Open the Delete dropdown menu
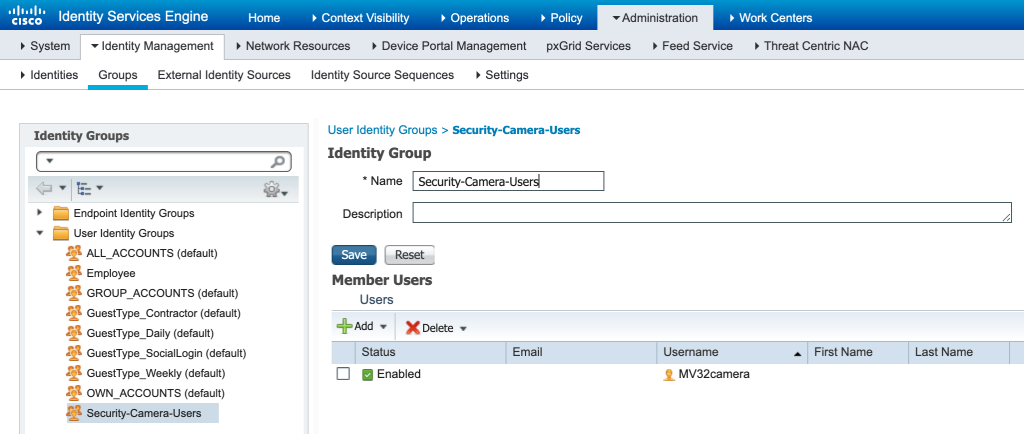The width and height of the screenshot is (1024, 434). coord(463,328)
